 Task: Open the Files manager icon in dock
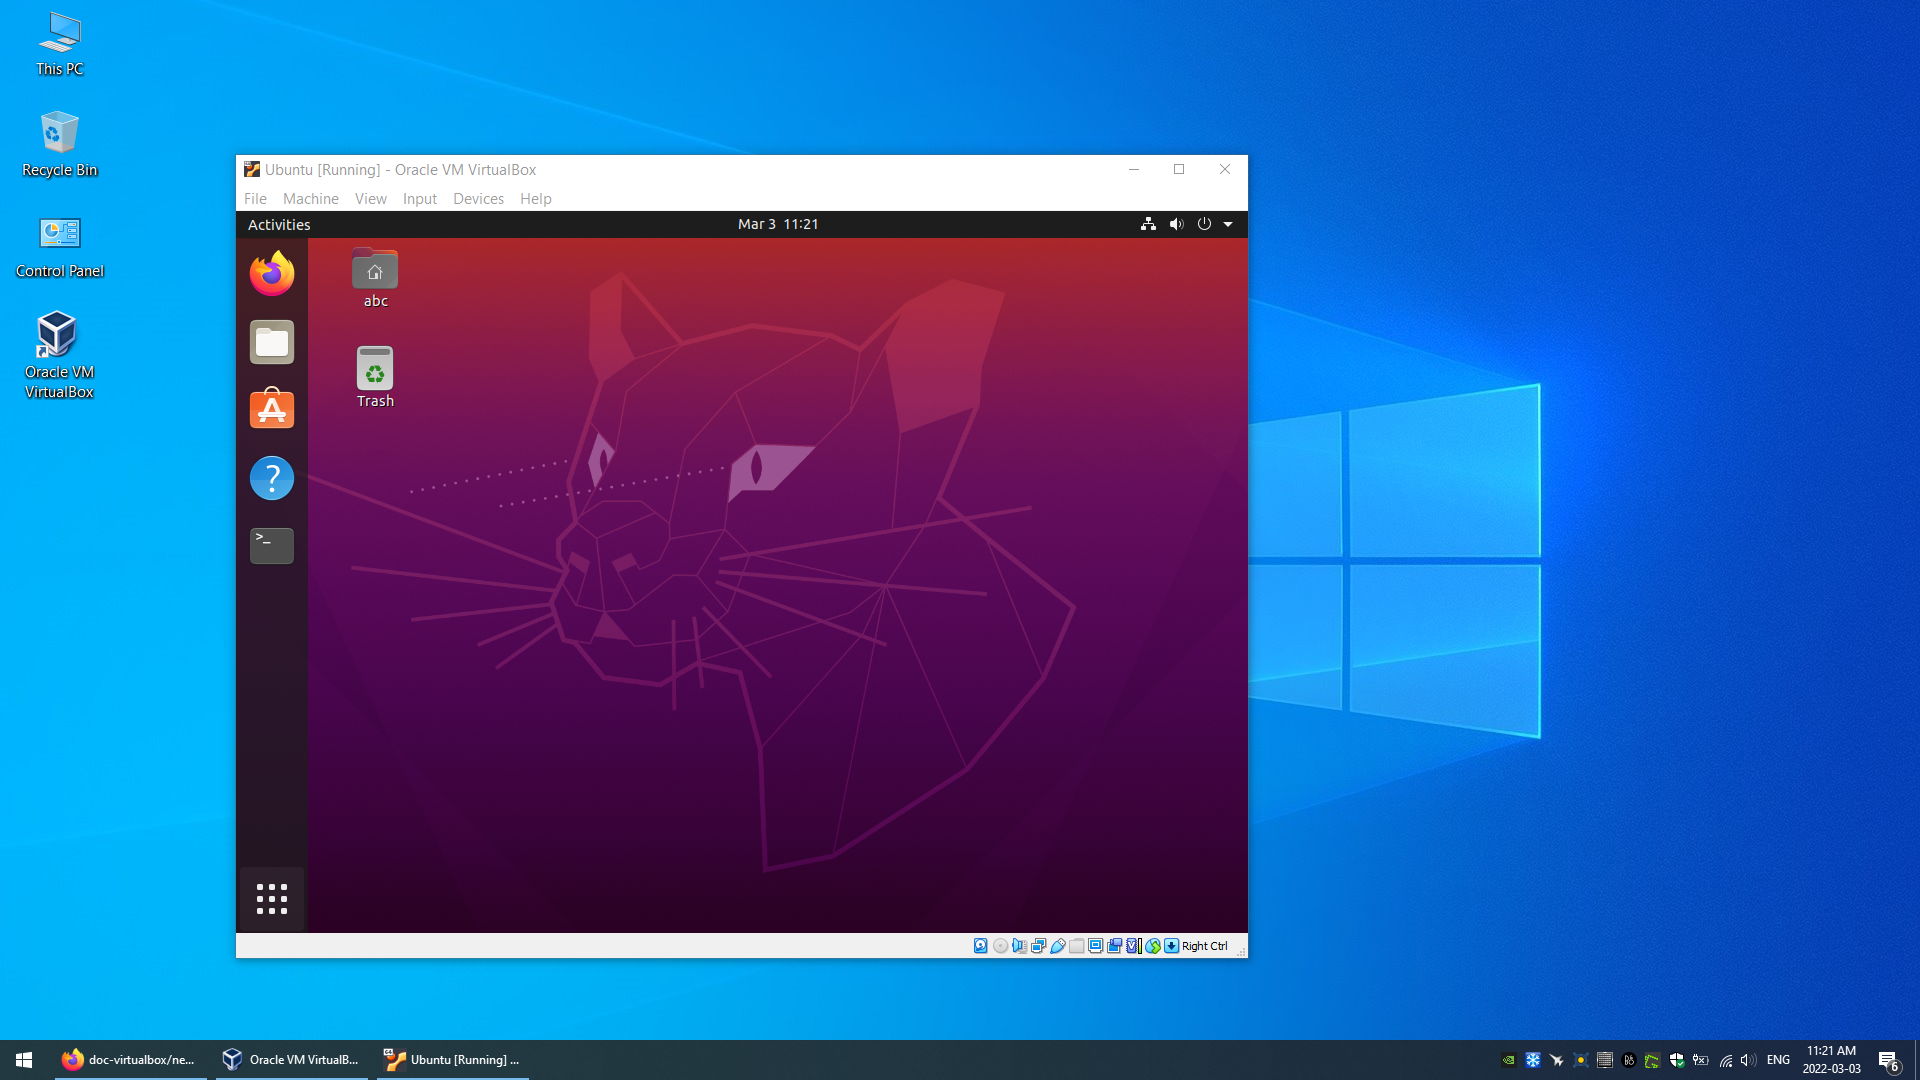tap(272, 342)
